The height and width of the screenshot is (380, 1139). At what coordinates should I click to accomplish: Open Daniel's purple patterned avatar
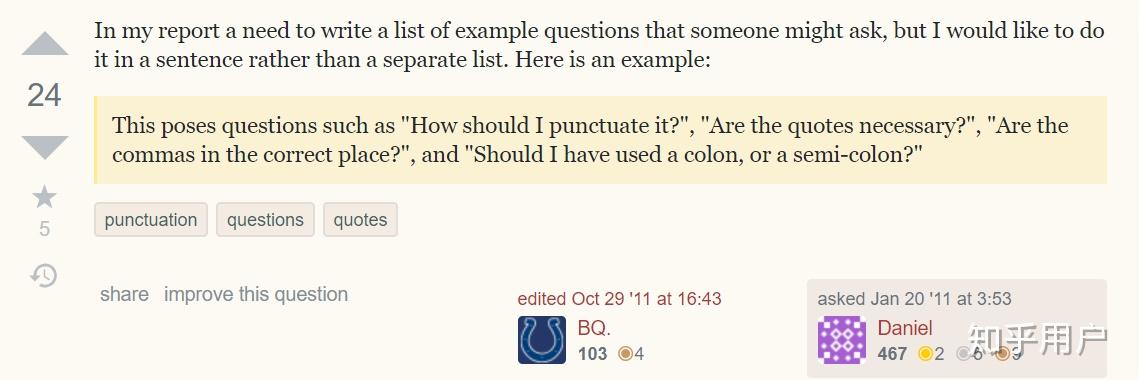(x=842, y=339)
